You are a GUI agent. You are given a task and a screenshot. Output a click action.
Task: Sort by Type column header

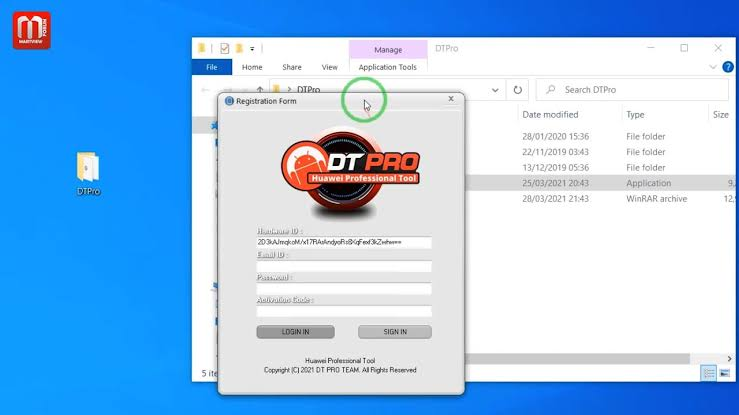635,114
